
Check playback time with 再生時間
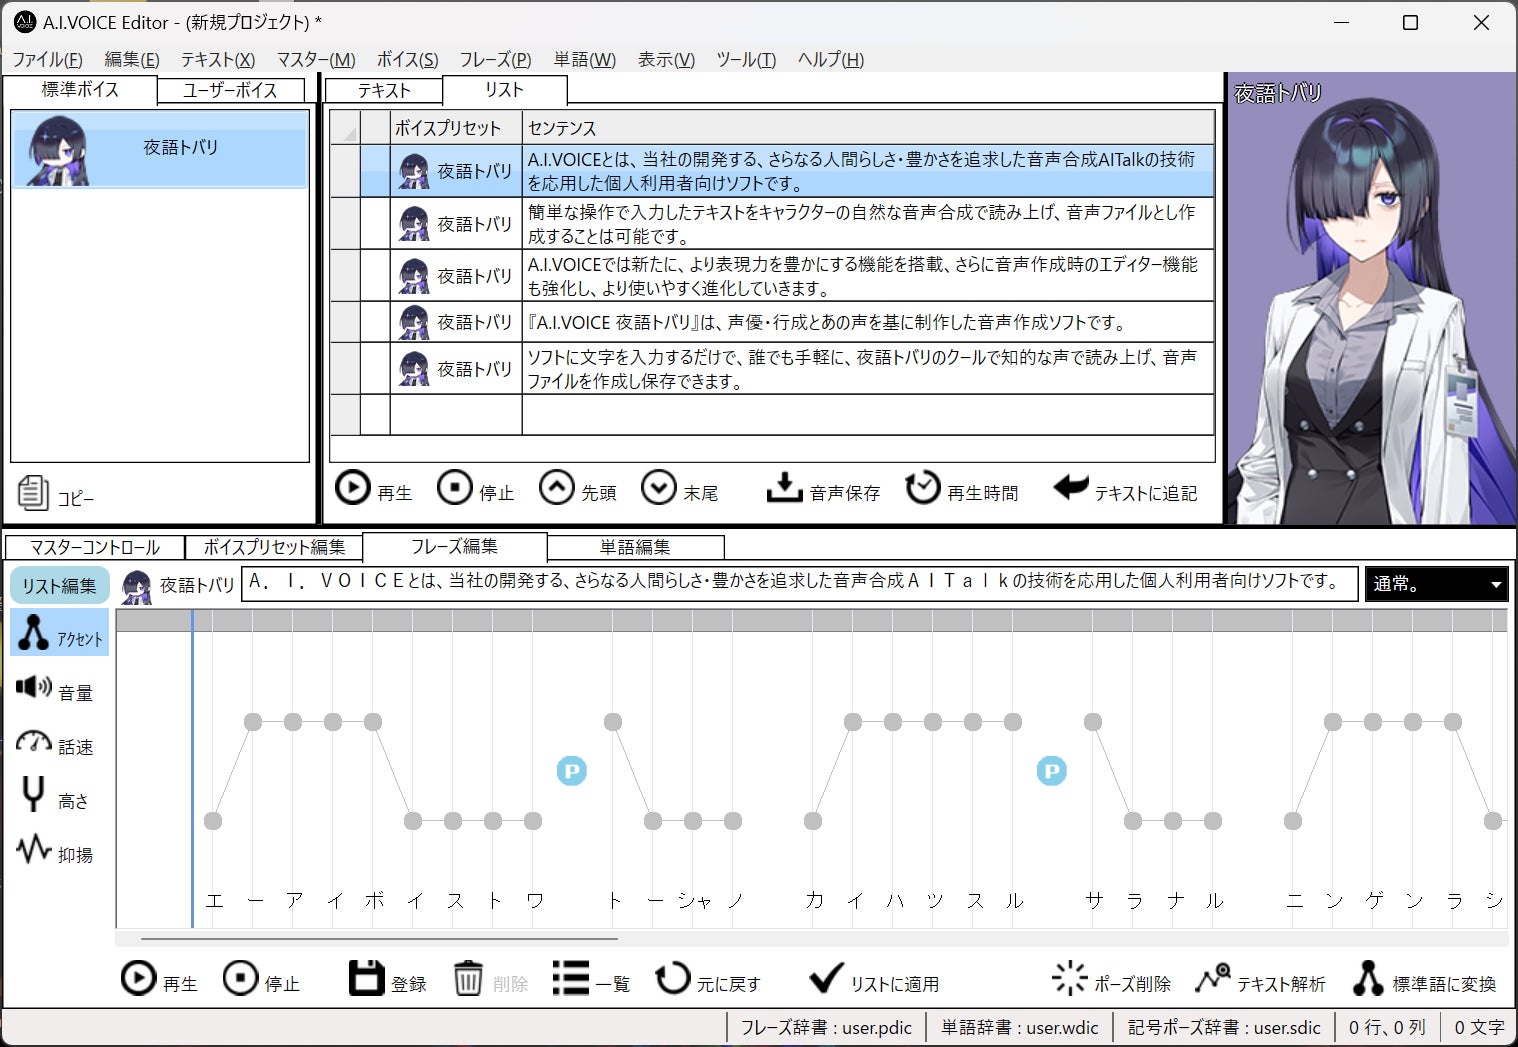(x=961, y=489)
